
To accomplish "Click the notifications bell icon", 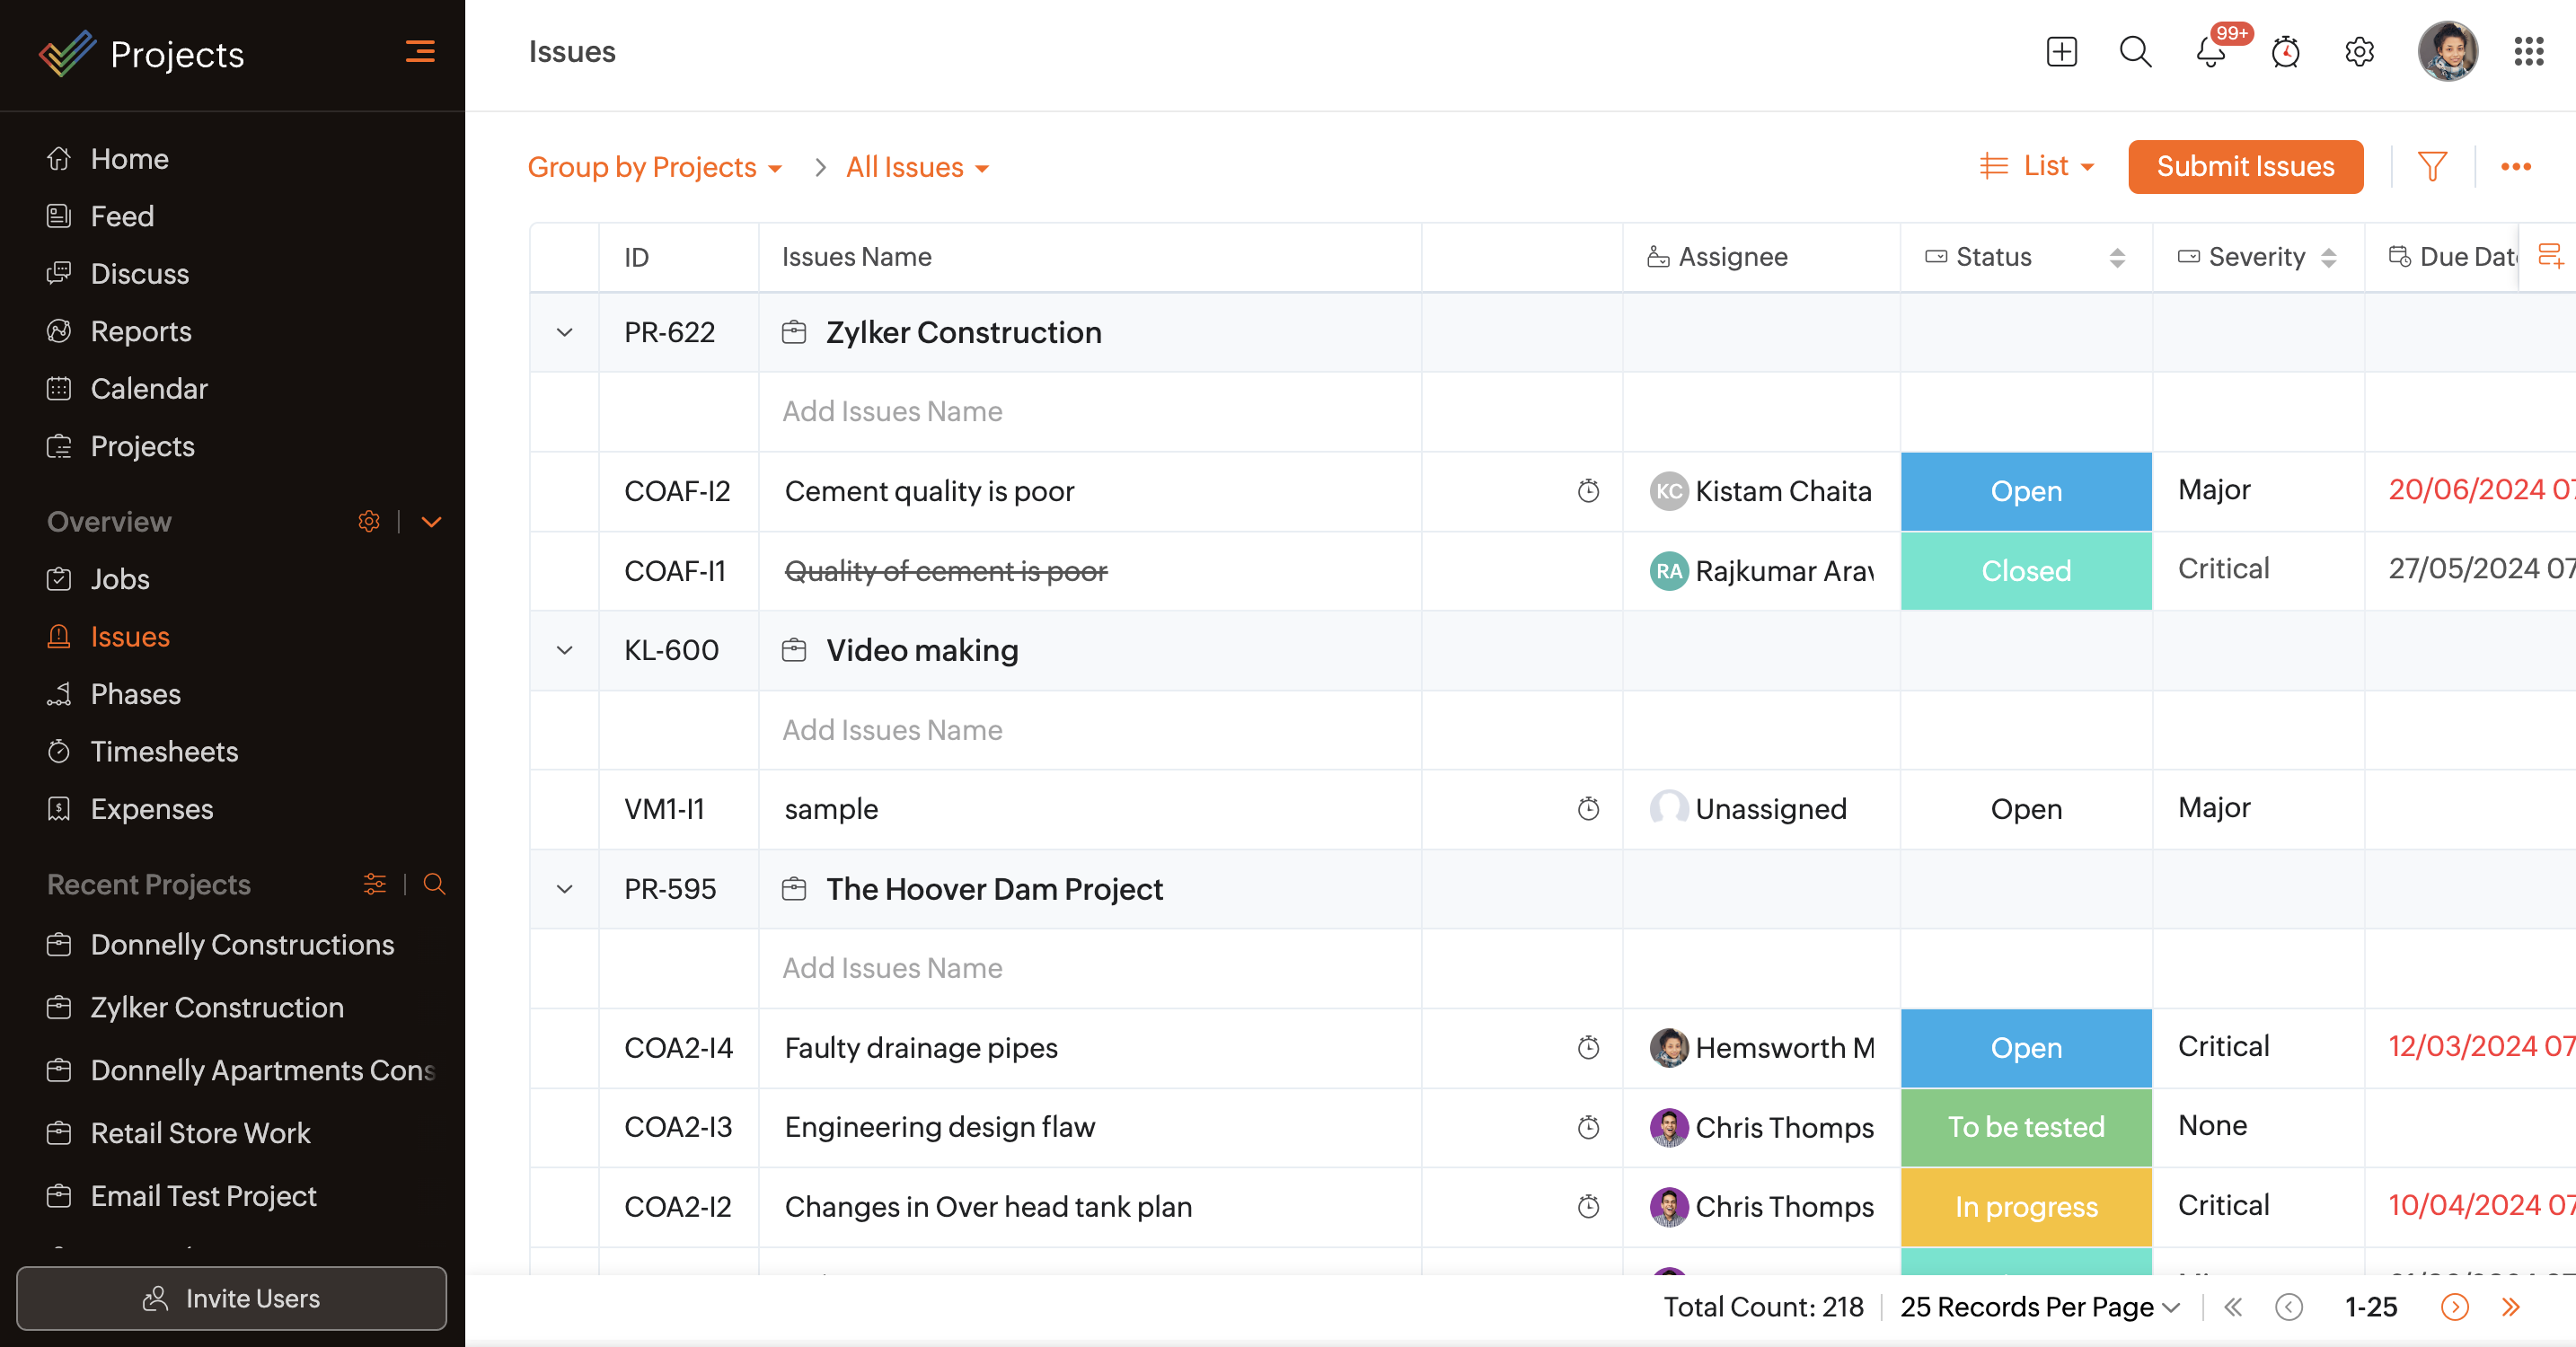I will click(2210, 52).
